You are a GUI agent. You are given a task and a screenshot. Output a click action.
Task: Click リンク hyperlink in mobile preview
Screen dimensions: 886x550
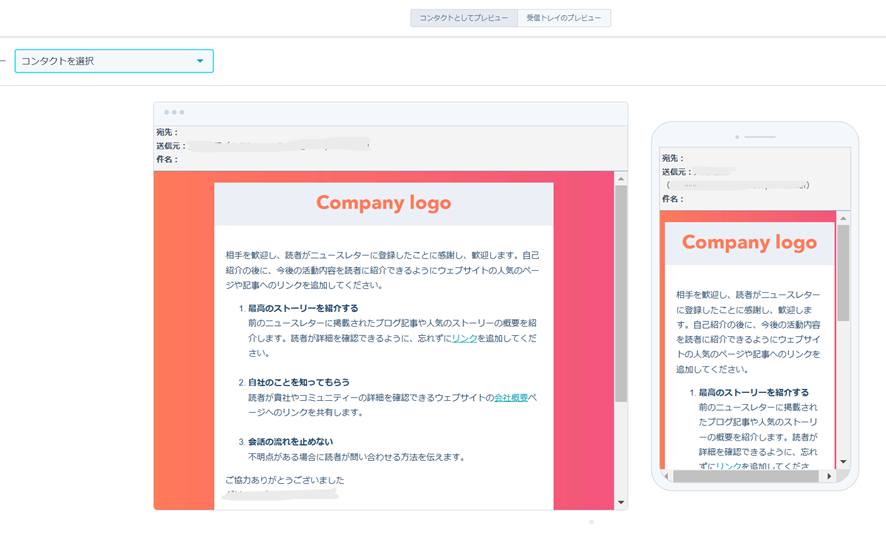[x=728, y=466]
